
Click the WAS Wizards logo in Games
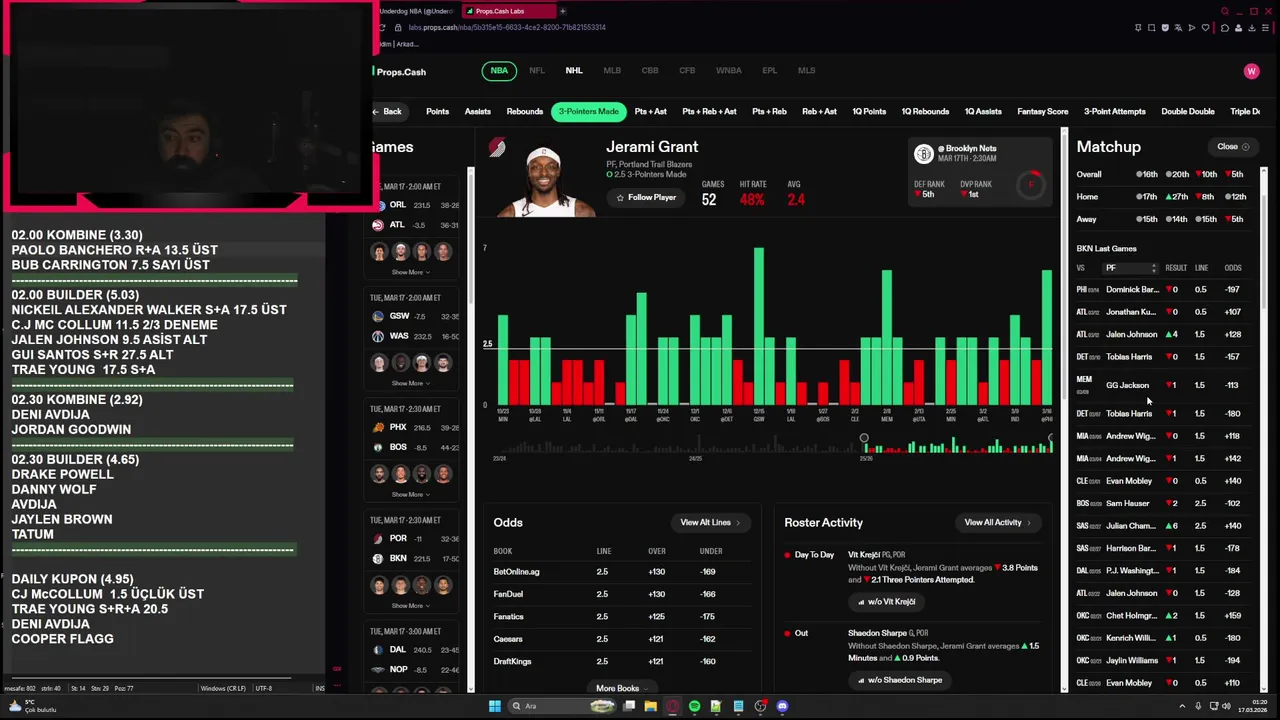point(378,336)
